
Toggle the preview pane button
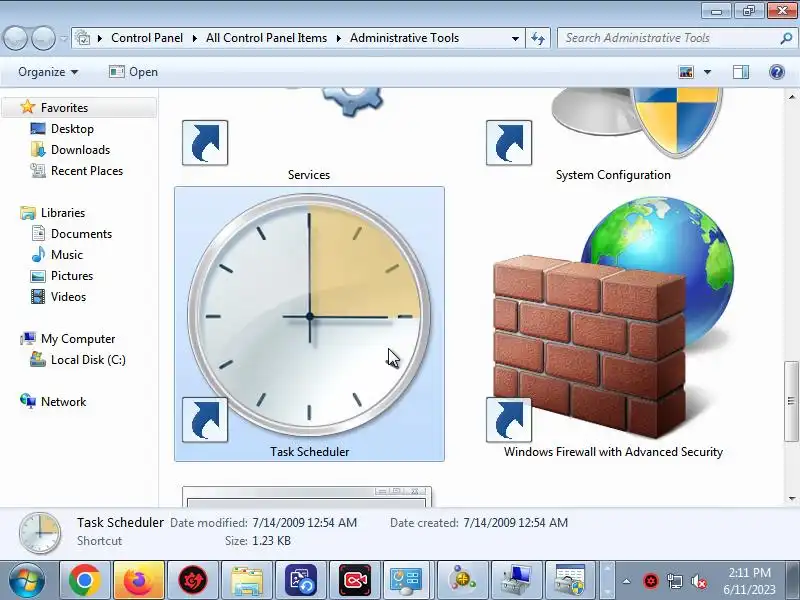coord(741,72)
